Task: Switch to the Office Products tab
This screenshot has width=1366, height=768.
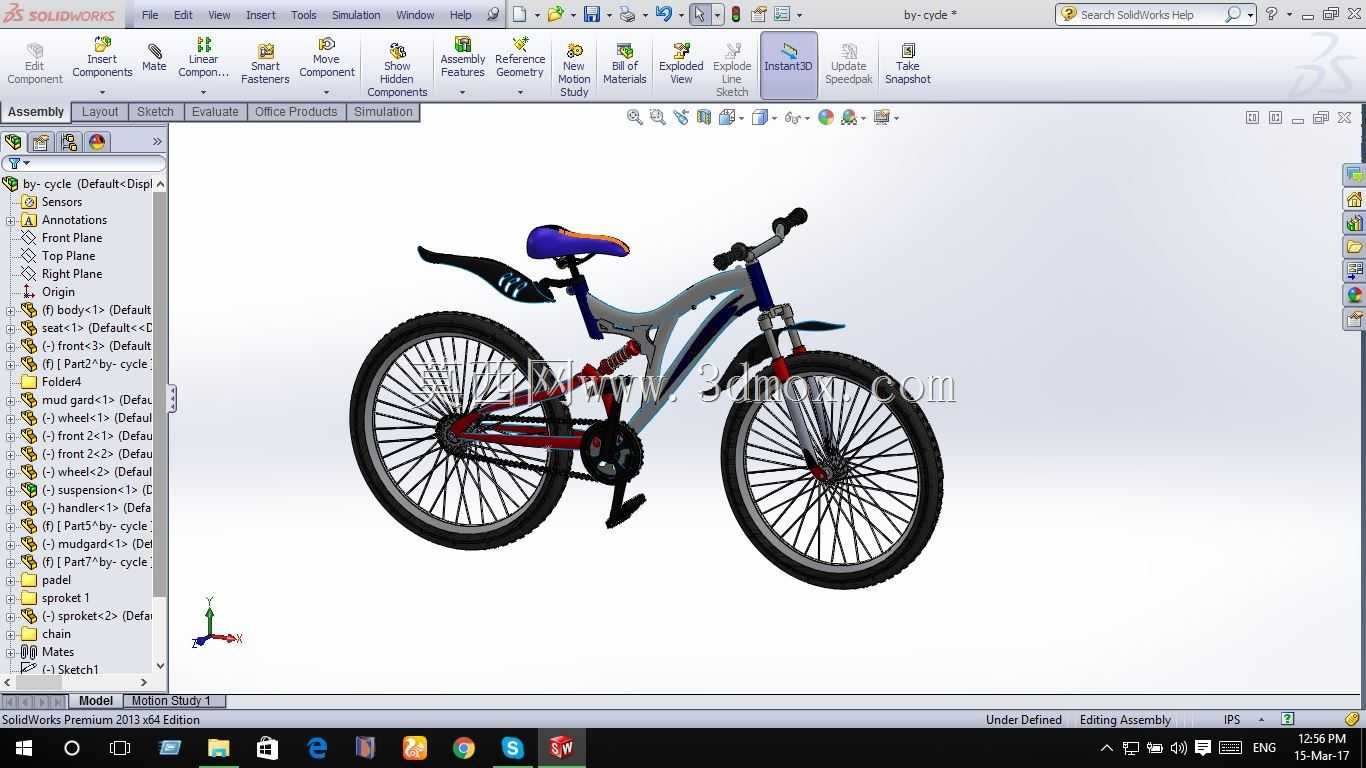Action: 296,112
